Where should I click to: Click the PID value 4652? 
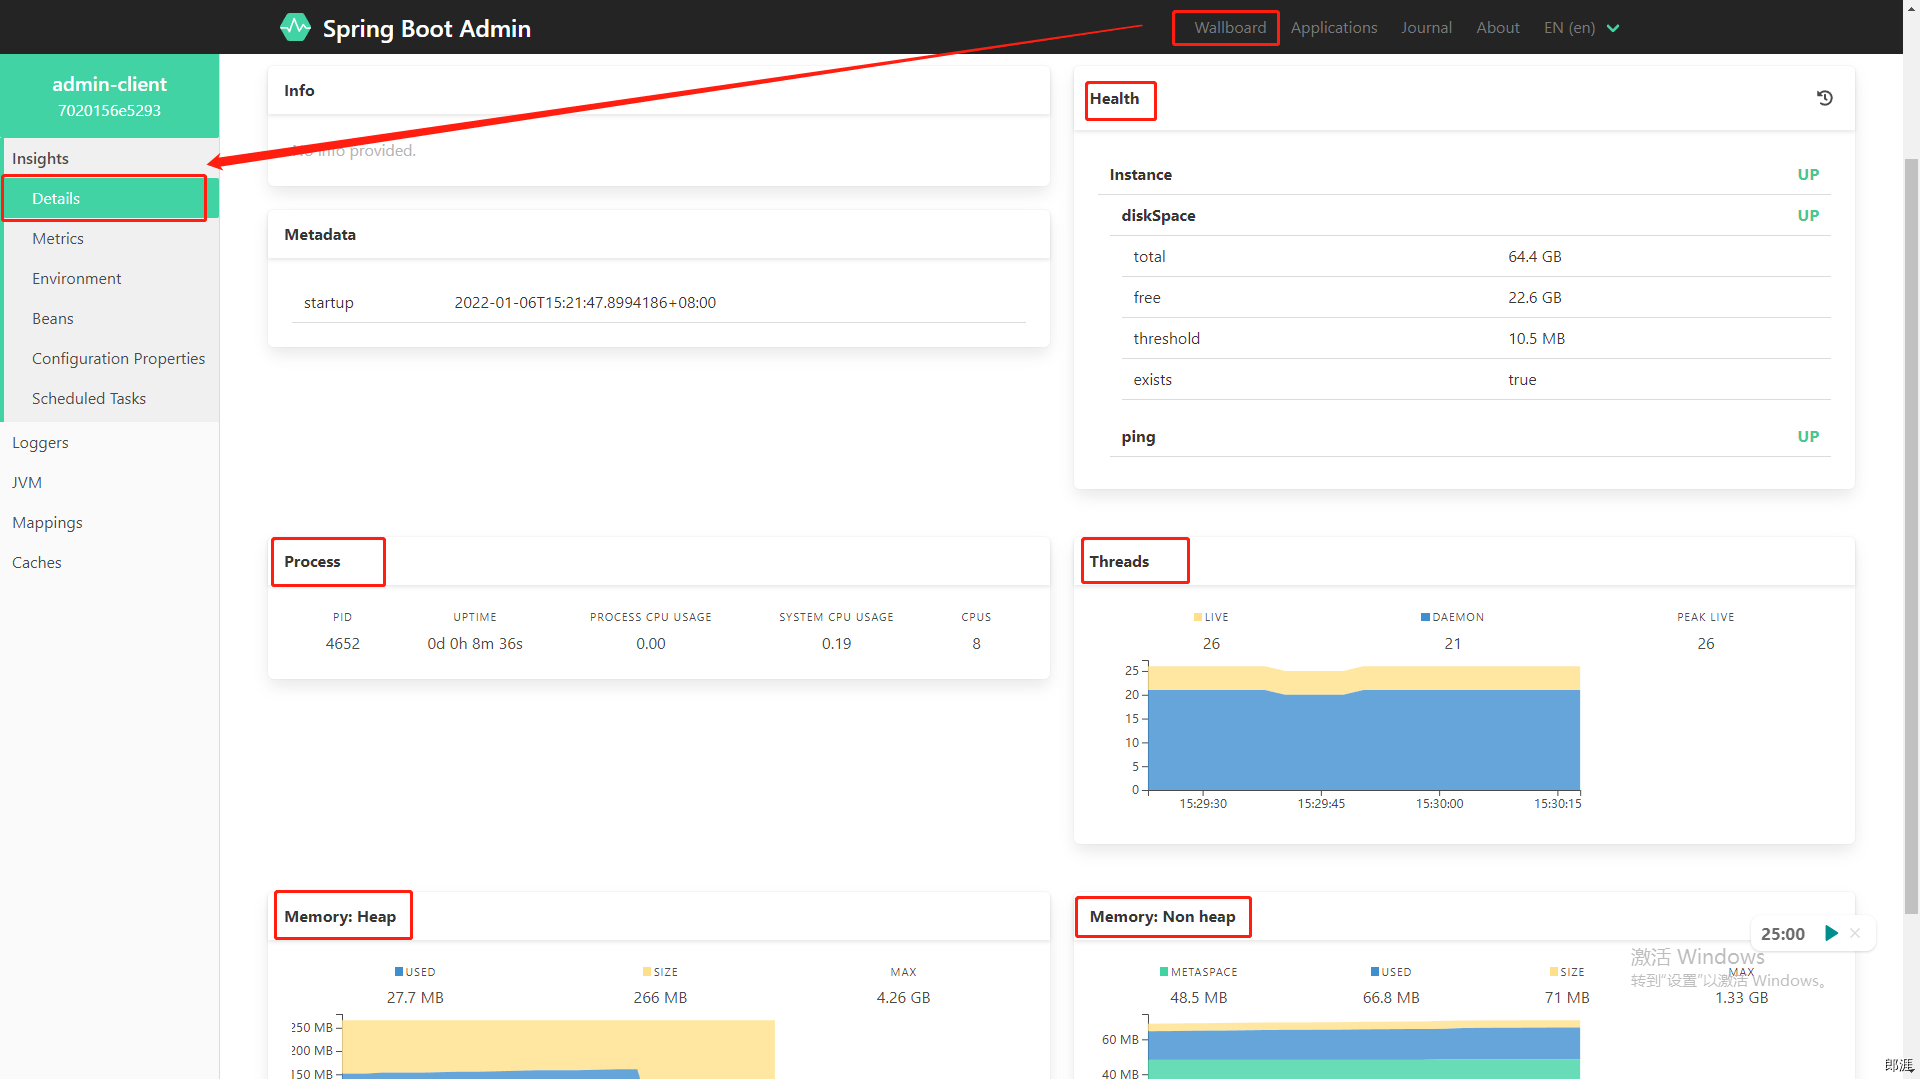coord(342,643)
